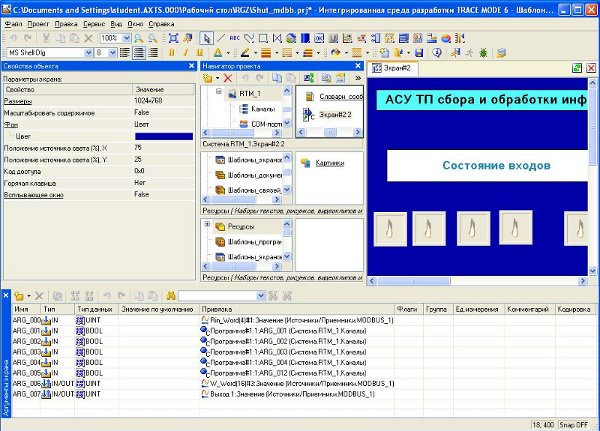Image resolution: width=600 pixels, height=431 pixels.
Task: Click the Snap OFF status bar entry
Action: click(x=574, y=424)
